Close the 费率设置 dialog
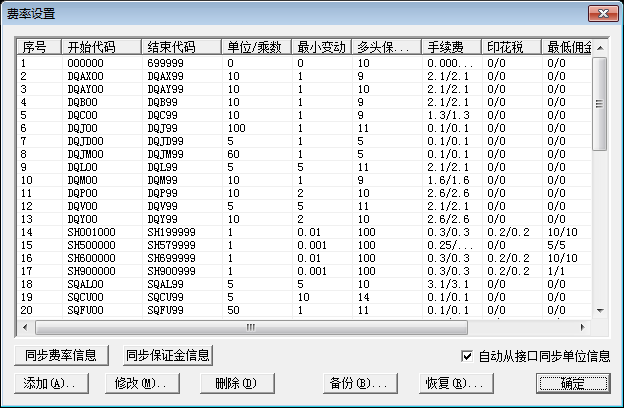The height and width of the screenshot is (408, 624). (x=603, y=14)
